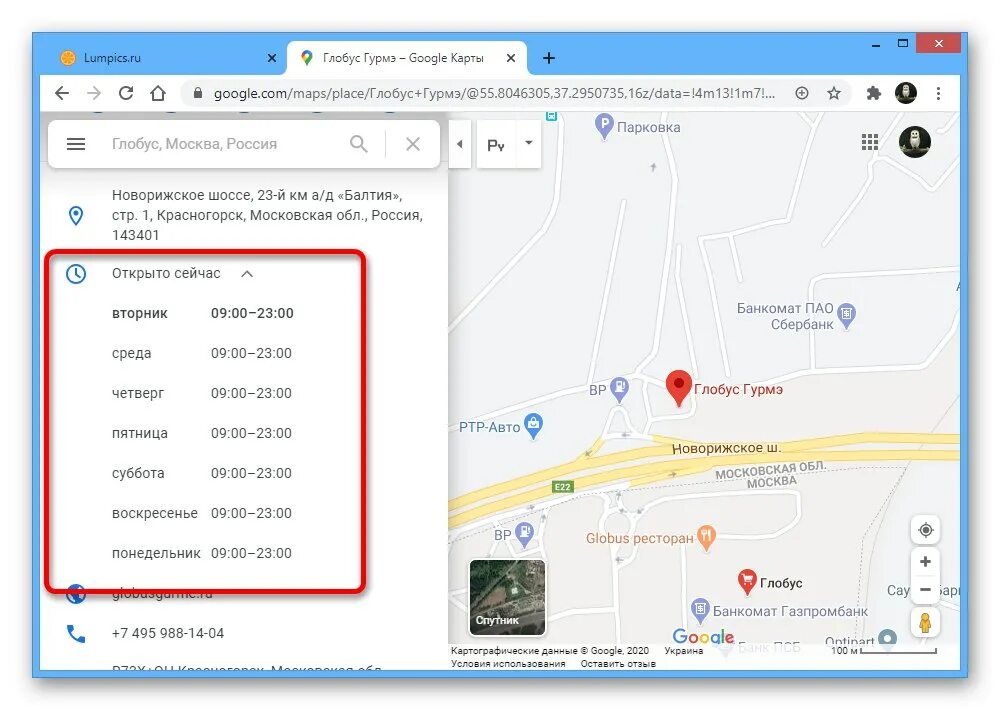
Task: Show my location on map
Action: click(x=925, y=530)
